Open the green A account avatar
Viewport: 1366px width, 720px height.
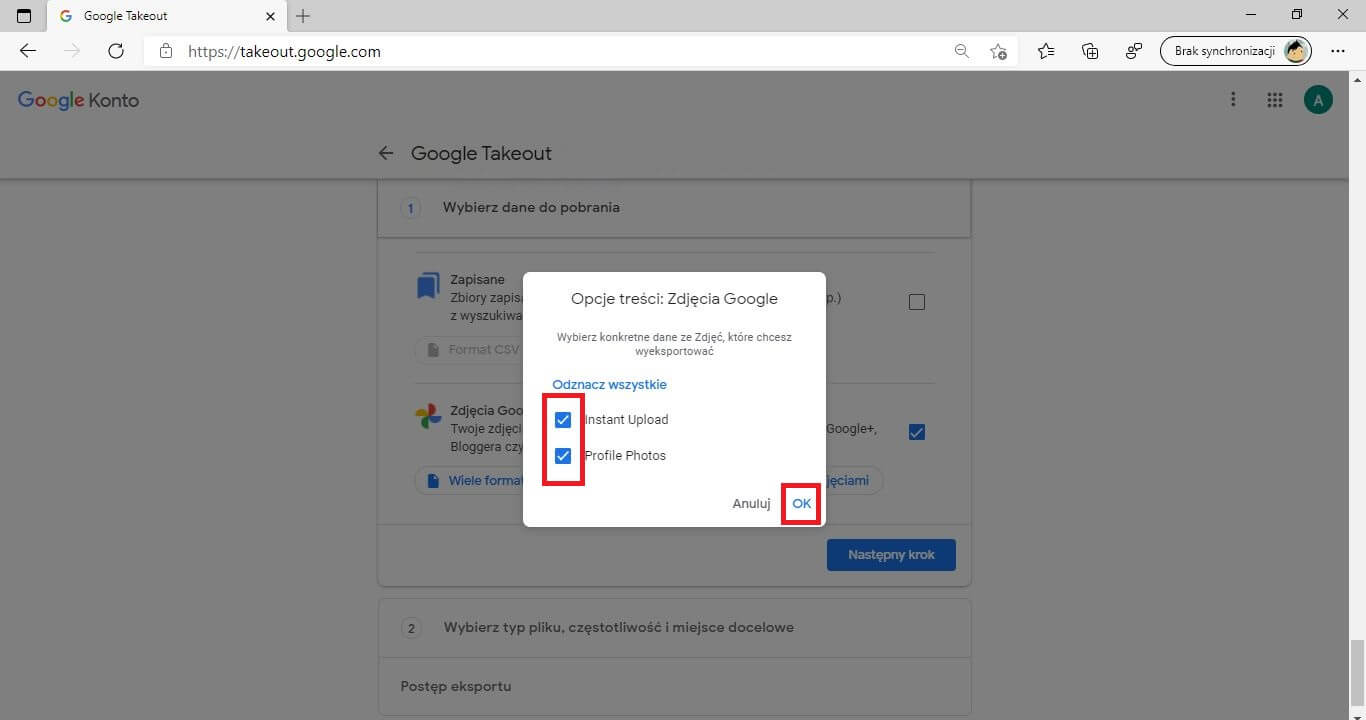click(x=1318, y=100)
